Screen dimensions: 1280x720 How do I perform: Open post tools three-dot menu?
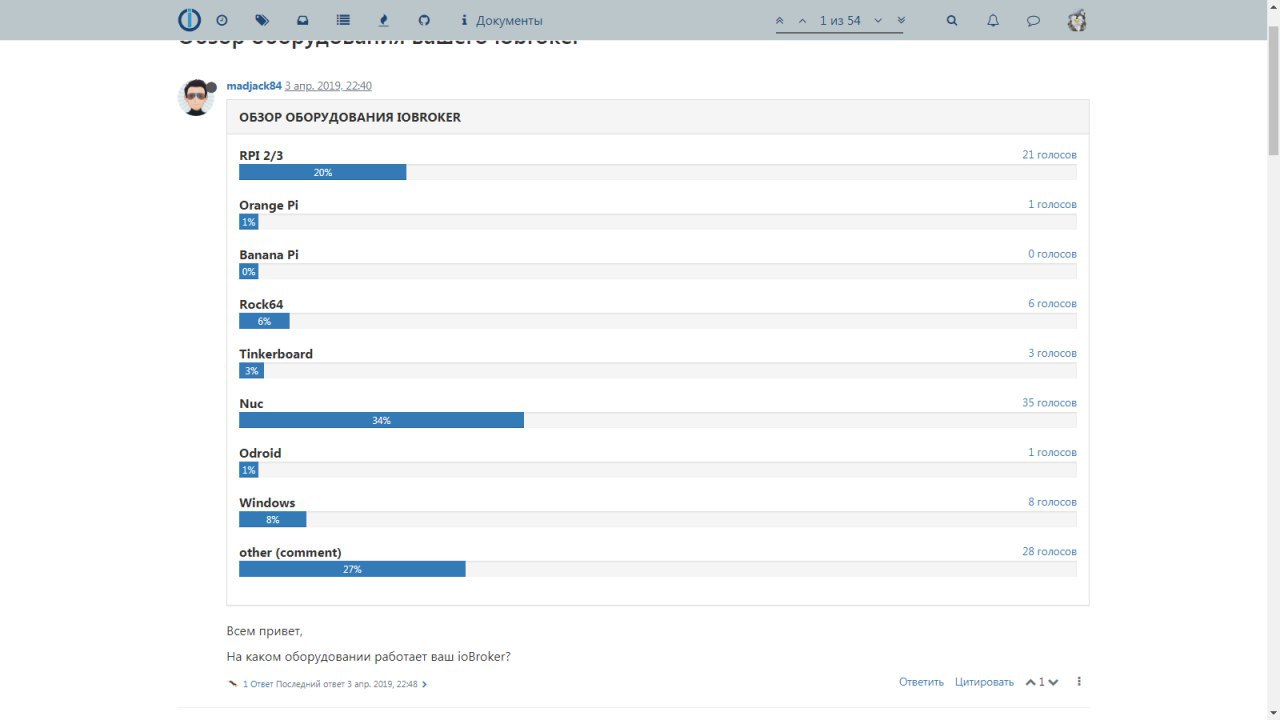[1079, 682]
